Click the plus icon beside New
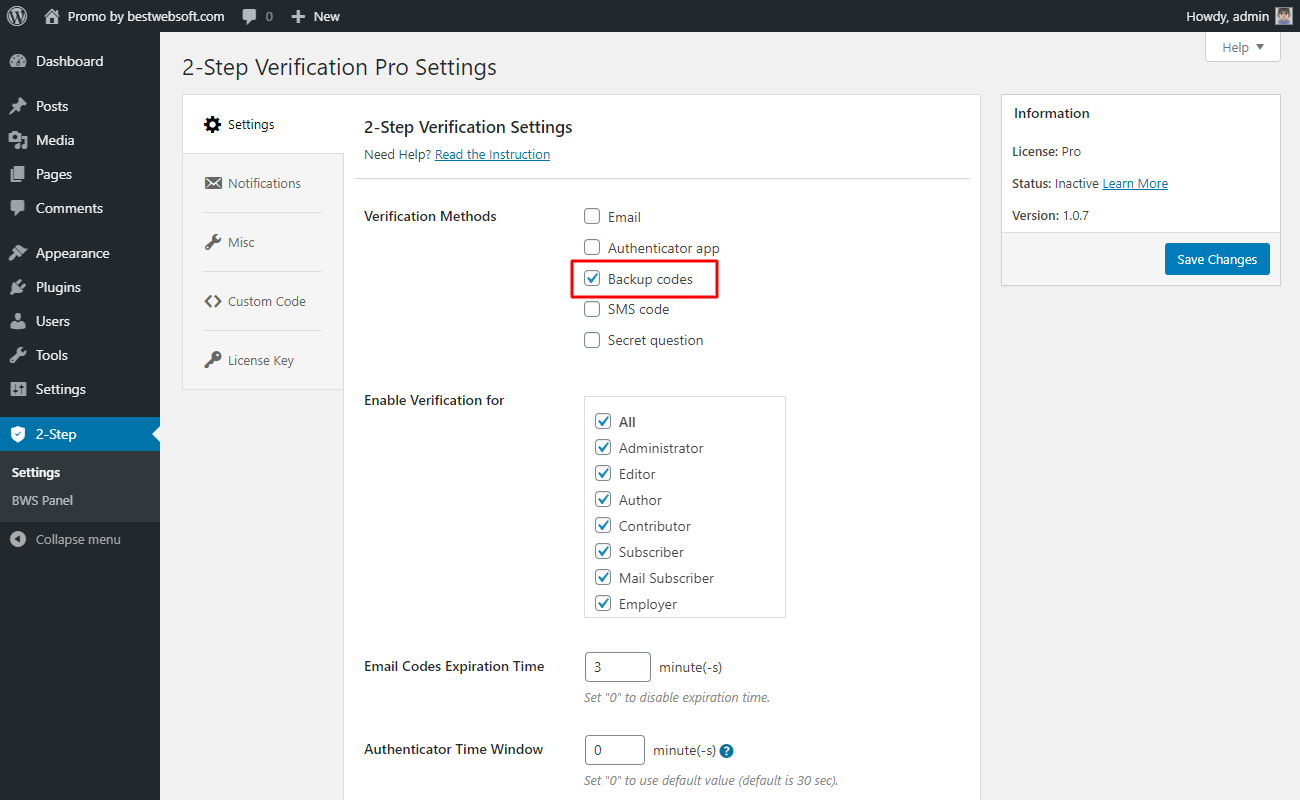This screenshot has height=800, width=1300. tap(298, 16)
